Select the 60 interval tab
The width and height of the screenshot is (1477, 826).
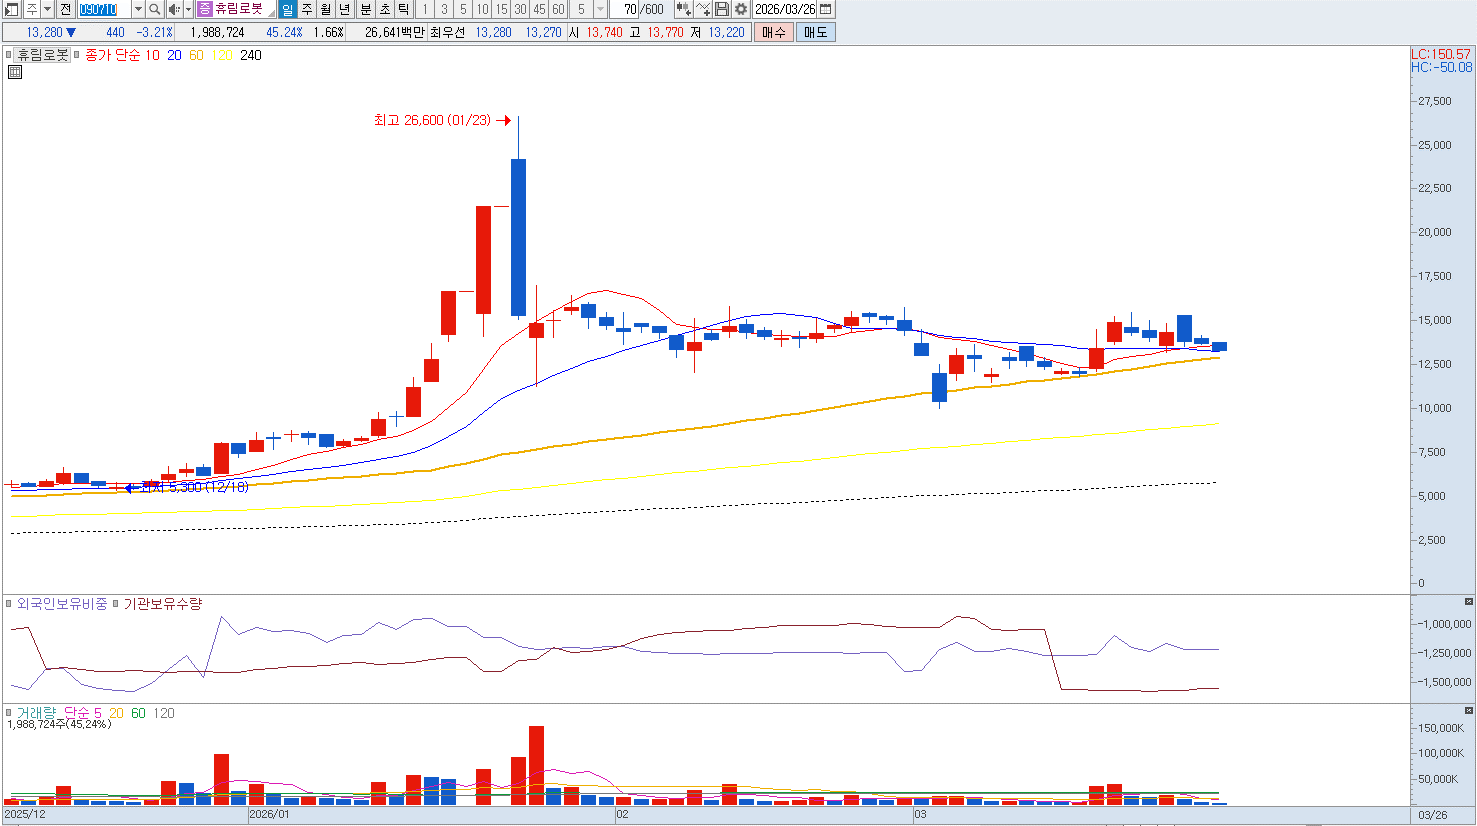pos(558,9)
